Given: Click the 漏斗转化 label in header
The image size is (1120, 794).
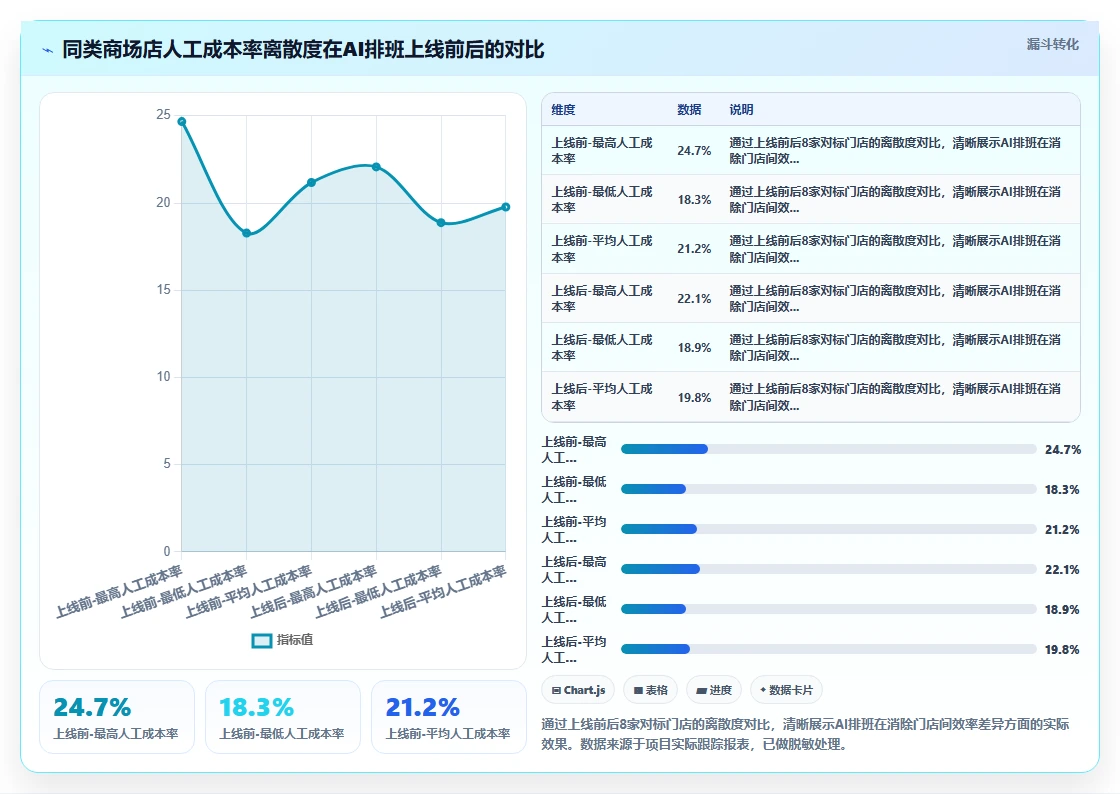Looking at the screenshot, I should [1052, 44].
